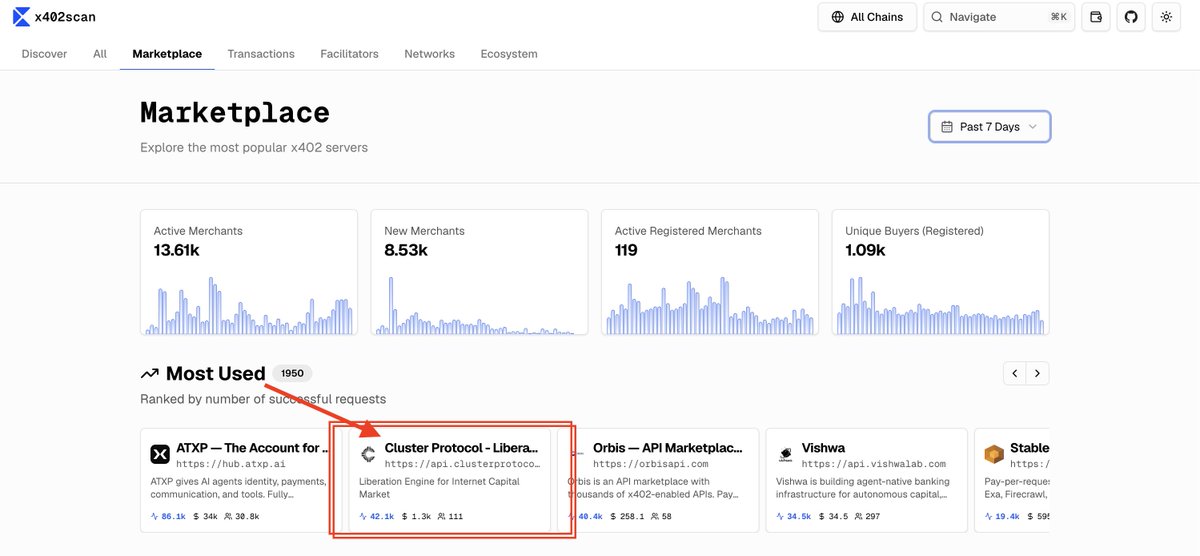Click the 34.5k requests stat on Vishwa
1200x556 pixels.
(x=793, y=517)
